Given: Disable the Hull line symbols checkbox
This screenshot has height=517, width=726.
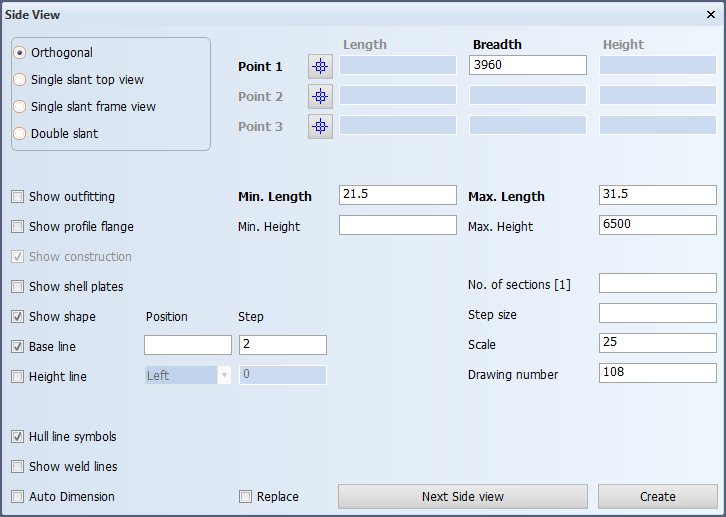Looking at the screenshot, I should point(18,436).
